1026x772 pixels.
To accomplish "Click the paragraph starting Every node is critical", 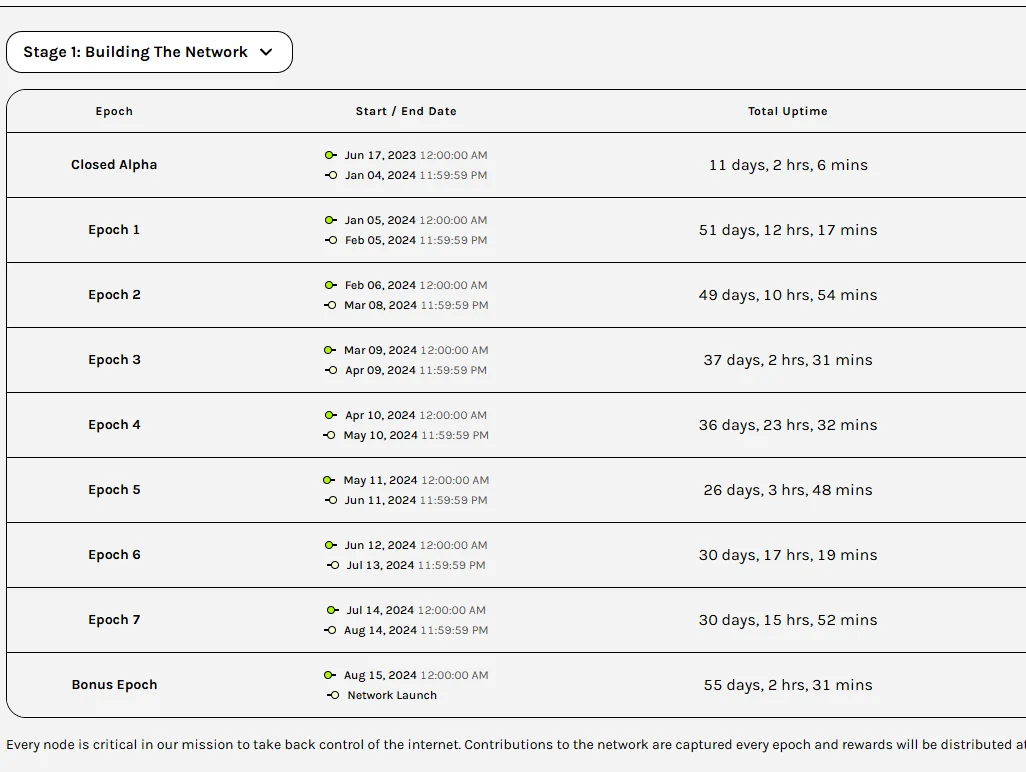I will (x=516, y=745).
